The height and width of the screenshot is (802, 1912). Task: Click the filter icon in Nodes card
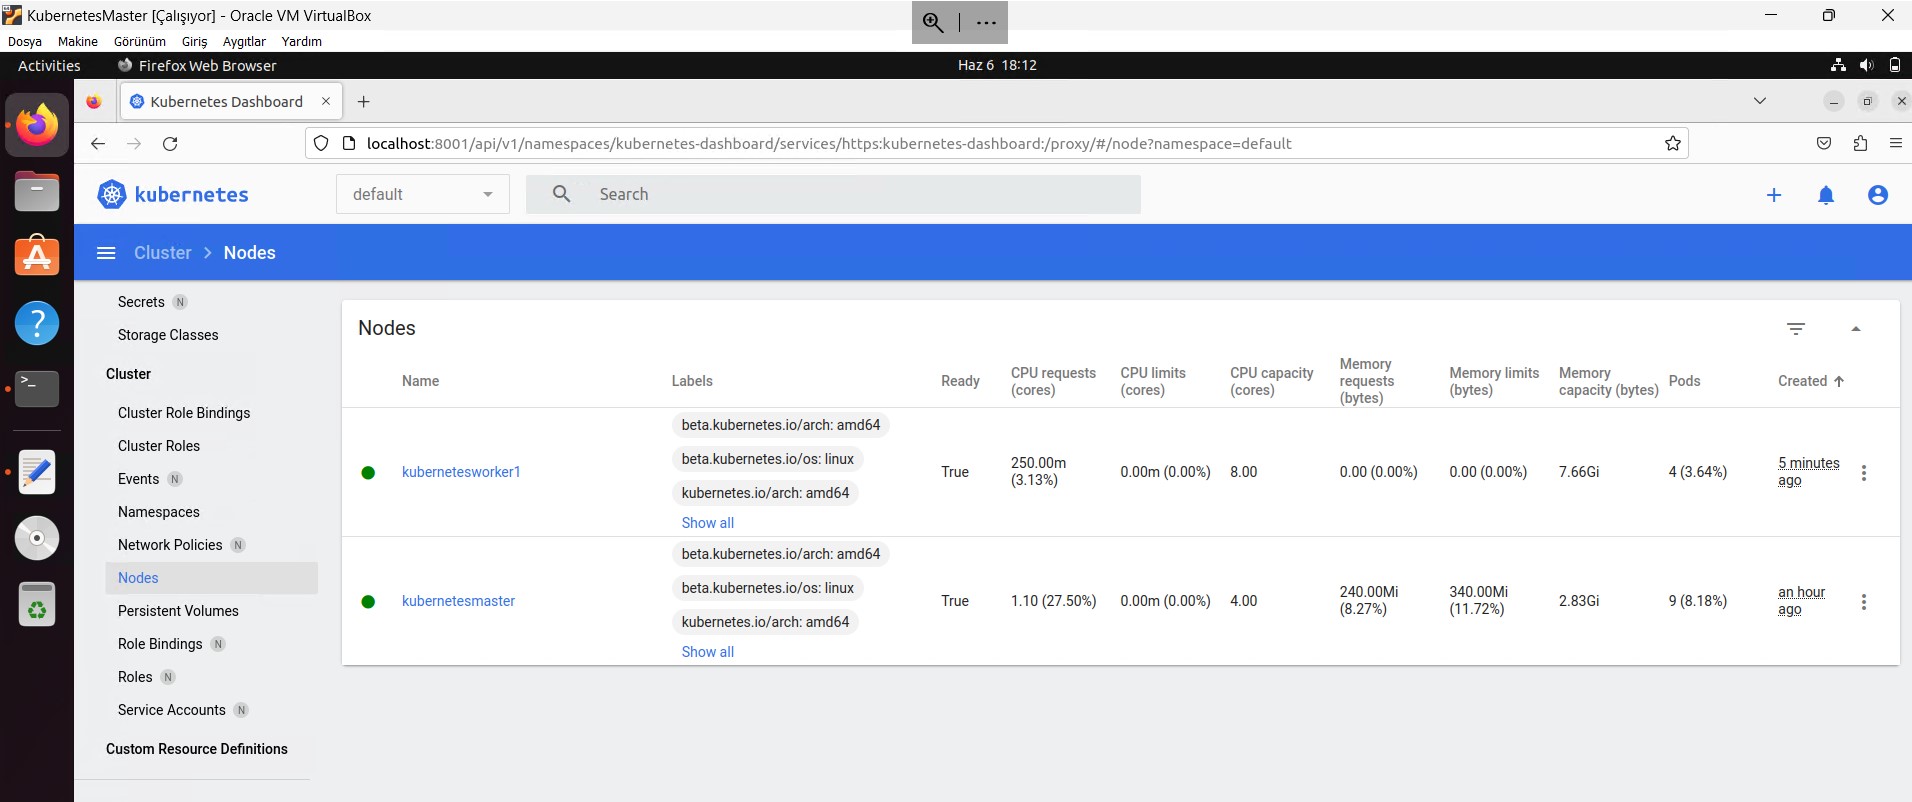point(1796,329)
